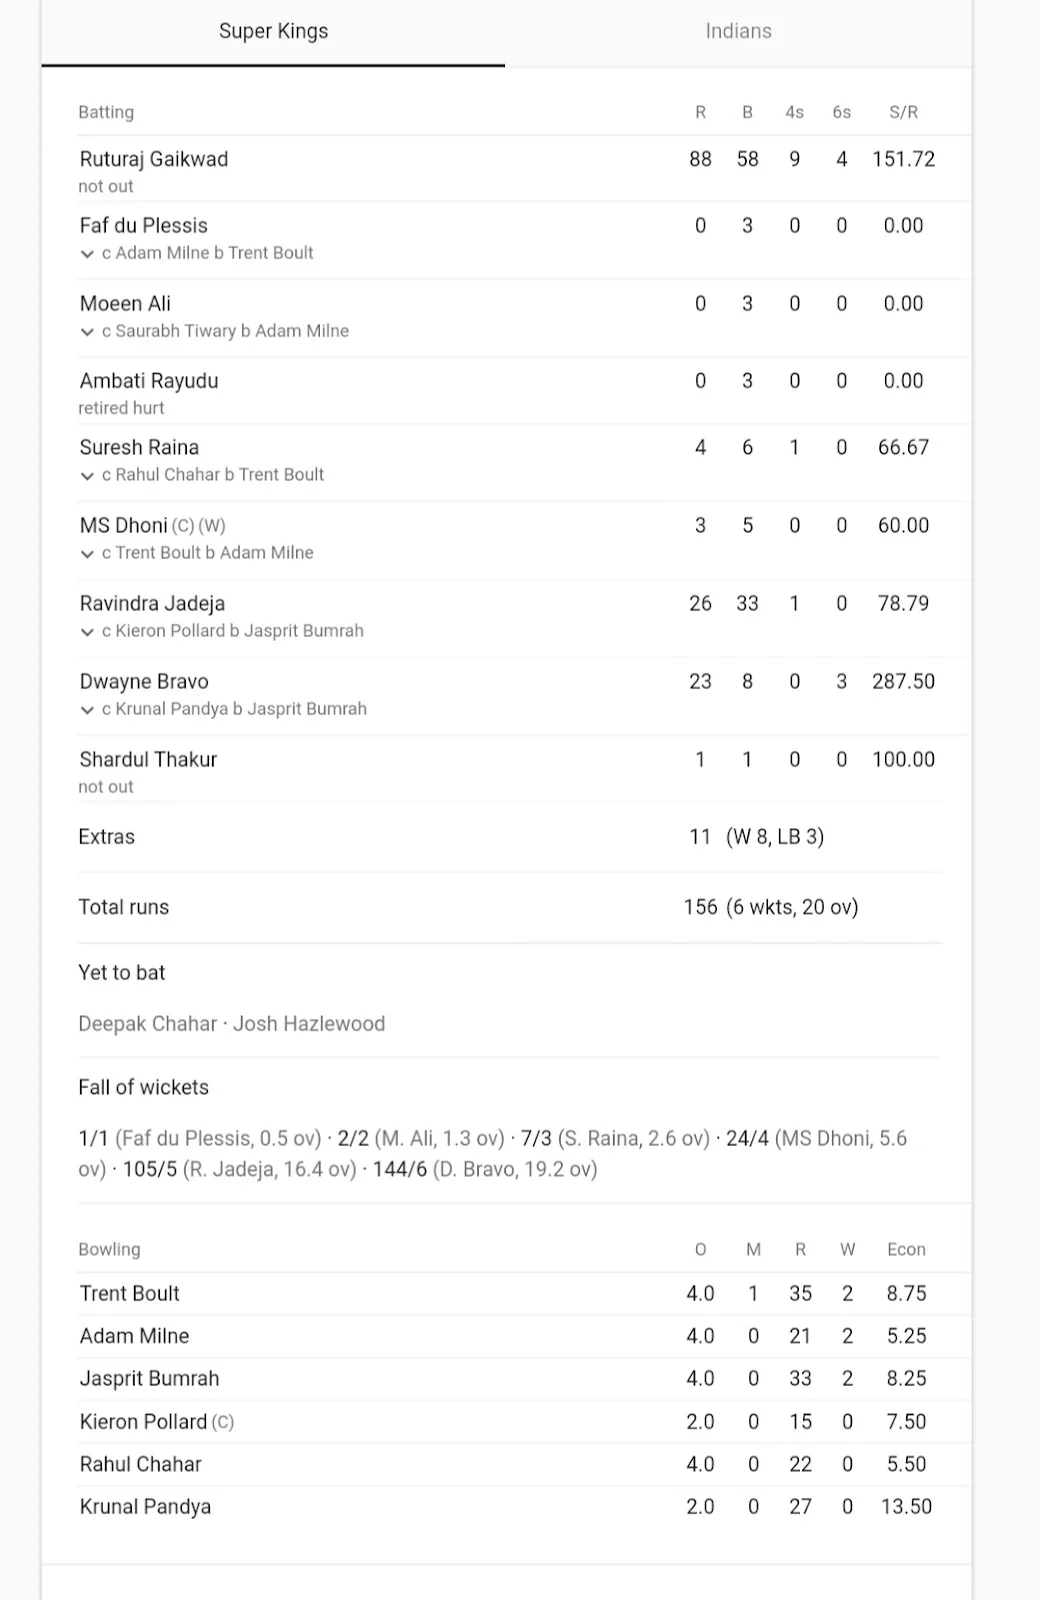Click Shardul Thakur batter name
This screenshot has height=1600, width=1040.
pyautogui.click(x=148, y=759)
